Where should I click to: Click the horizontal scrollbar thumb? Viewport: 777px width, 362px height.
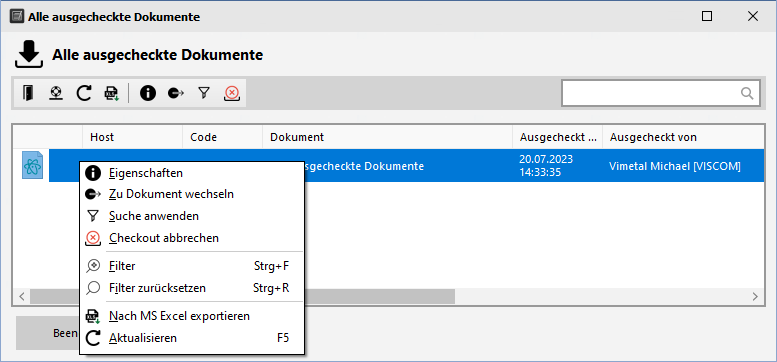pyautogui.click(x=242, y=297)
